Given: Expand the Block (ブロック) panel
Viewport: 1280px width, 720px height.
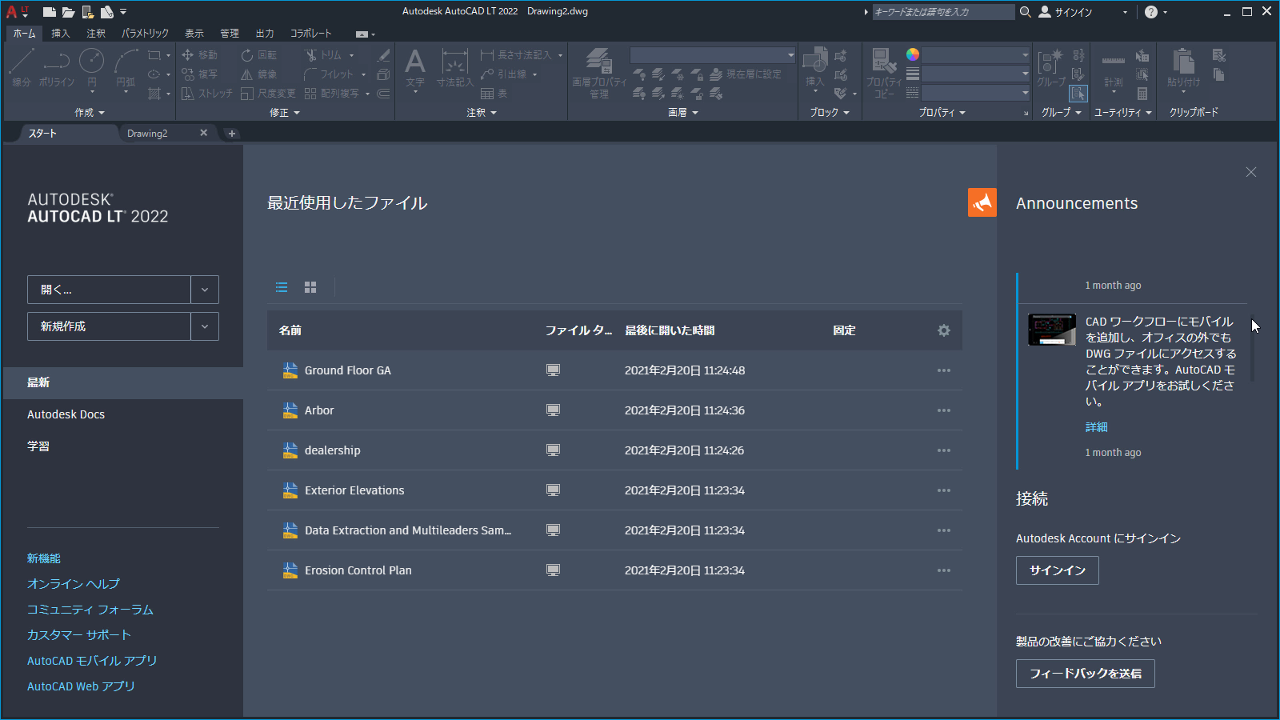Looking at the screenshot, I should (829, 113).
